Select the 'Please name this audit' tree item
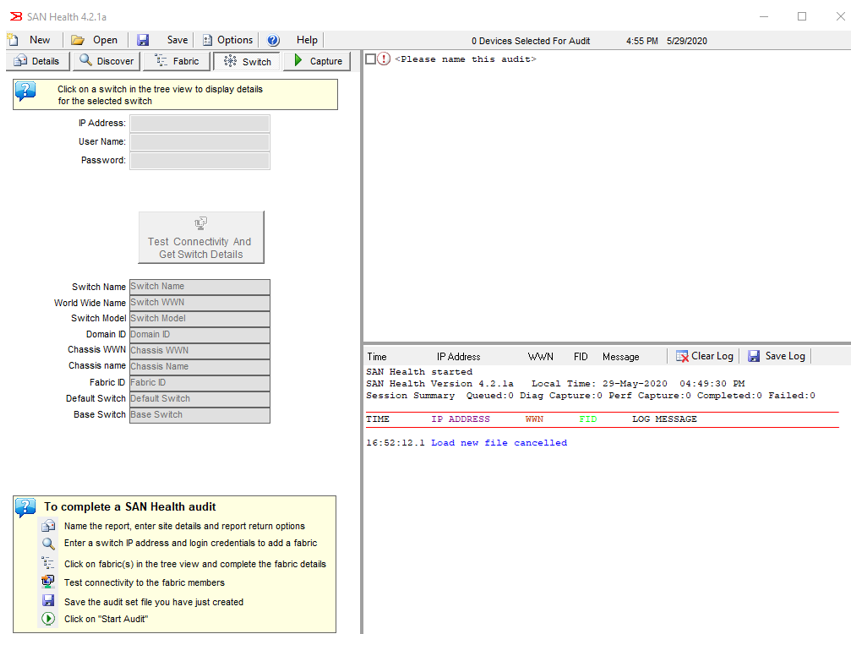The image size is (867, 647). (465, 59)
